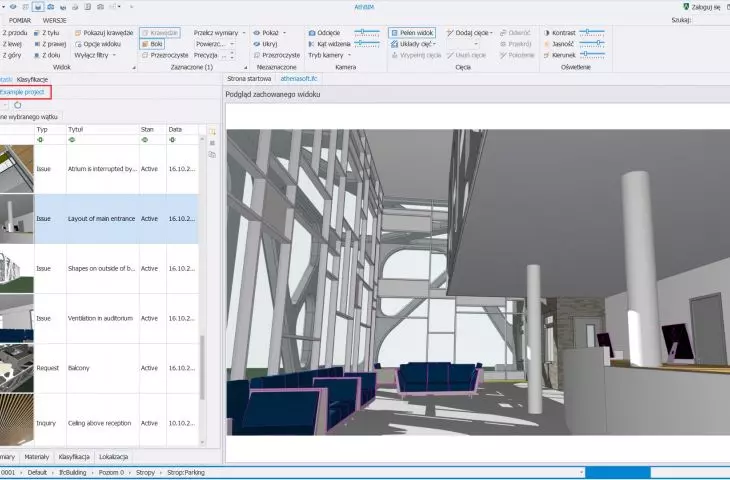
Task: Click Z góry top view button
Action: [x=12, y=55]
